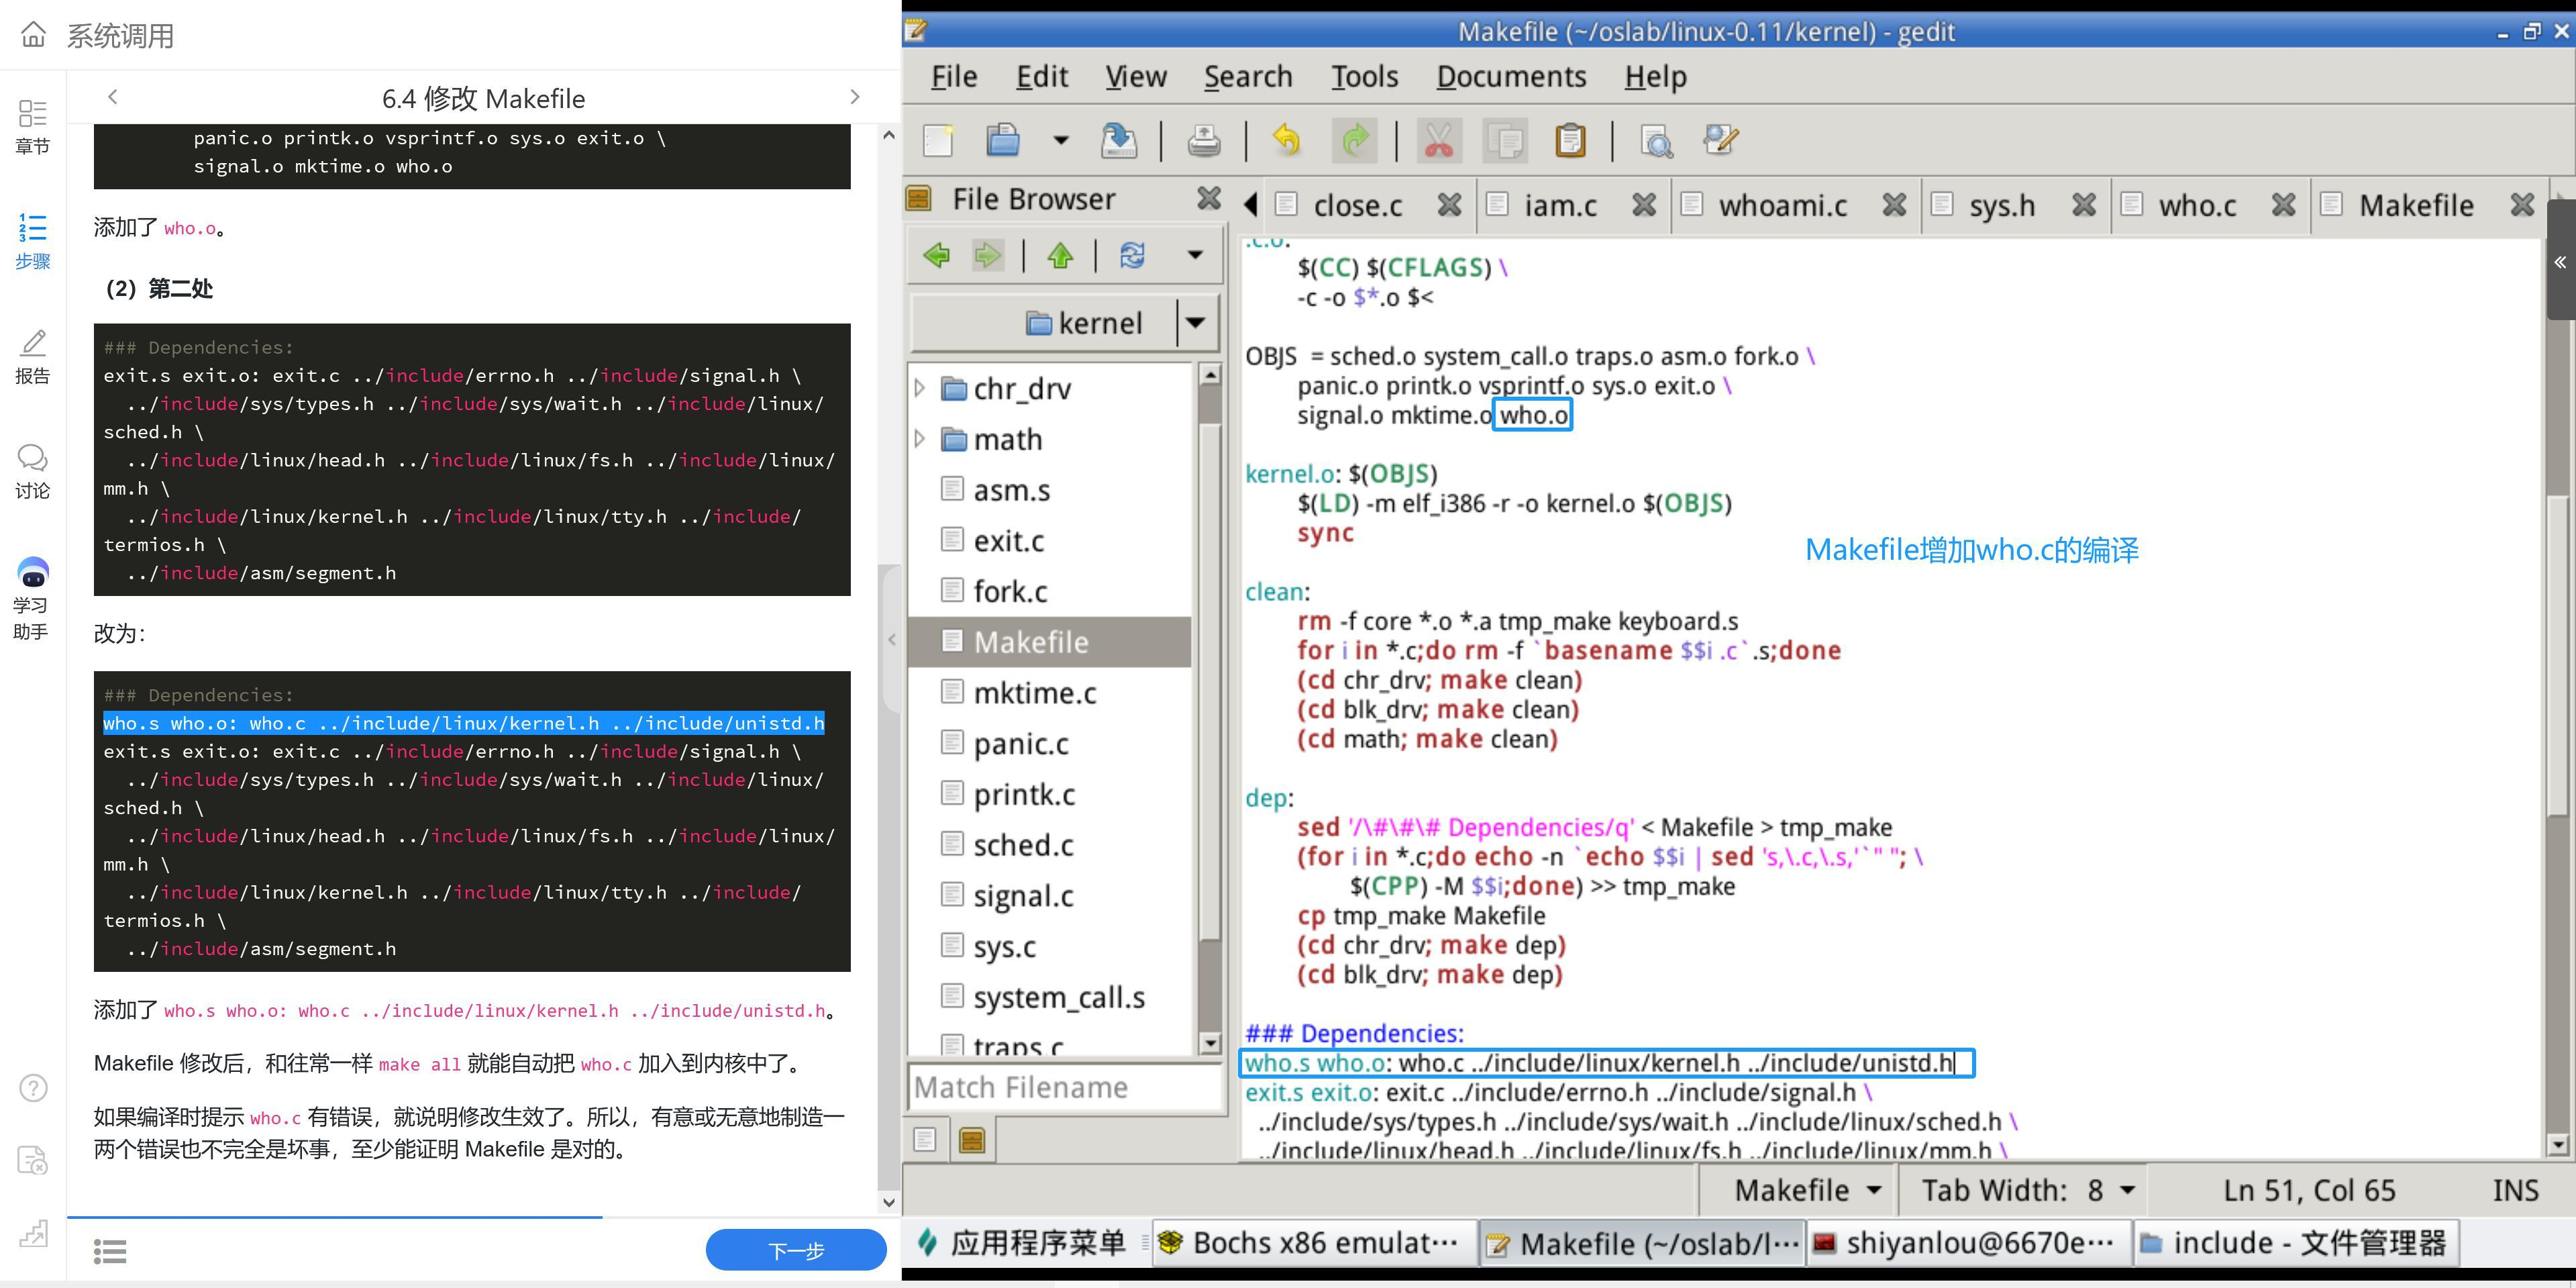Switch to include 文件管理器 taskbar item
Image resolution: width=2576 pixels, height=1288 pixels.
coord(2296,1243)
